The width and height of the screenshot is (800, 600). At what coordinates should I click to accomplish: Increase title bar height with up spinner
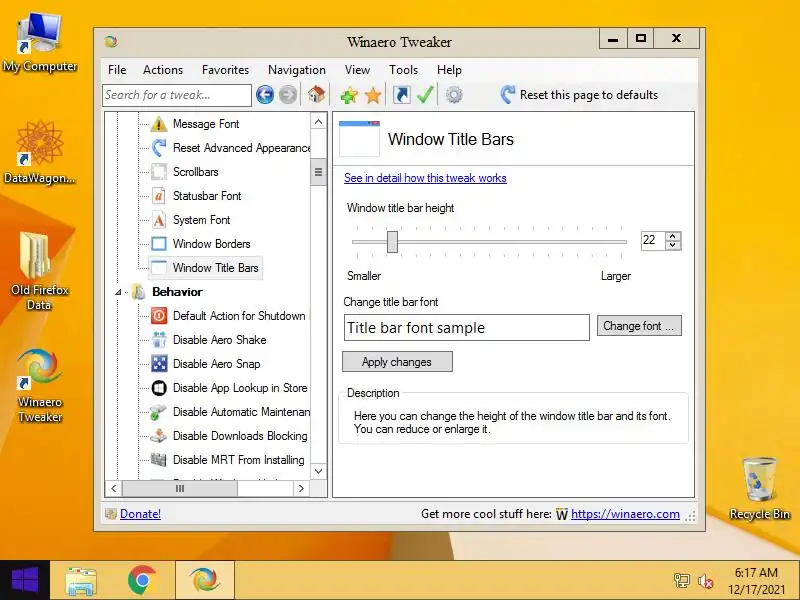(x=673, y=236)
